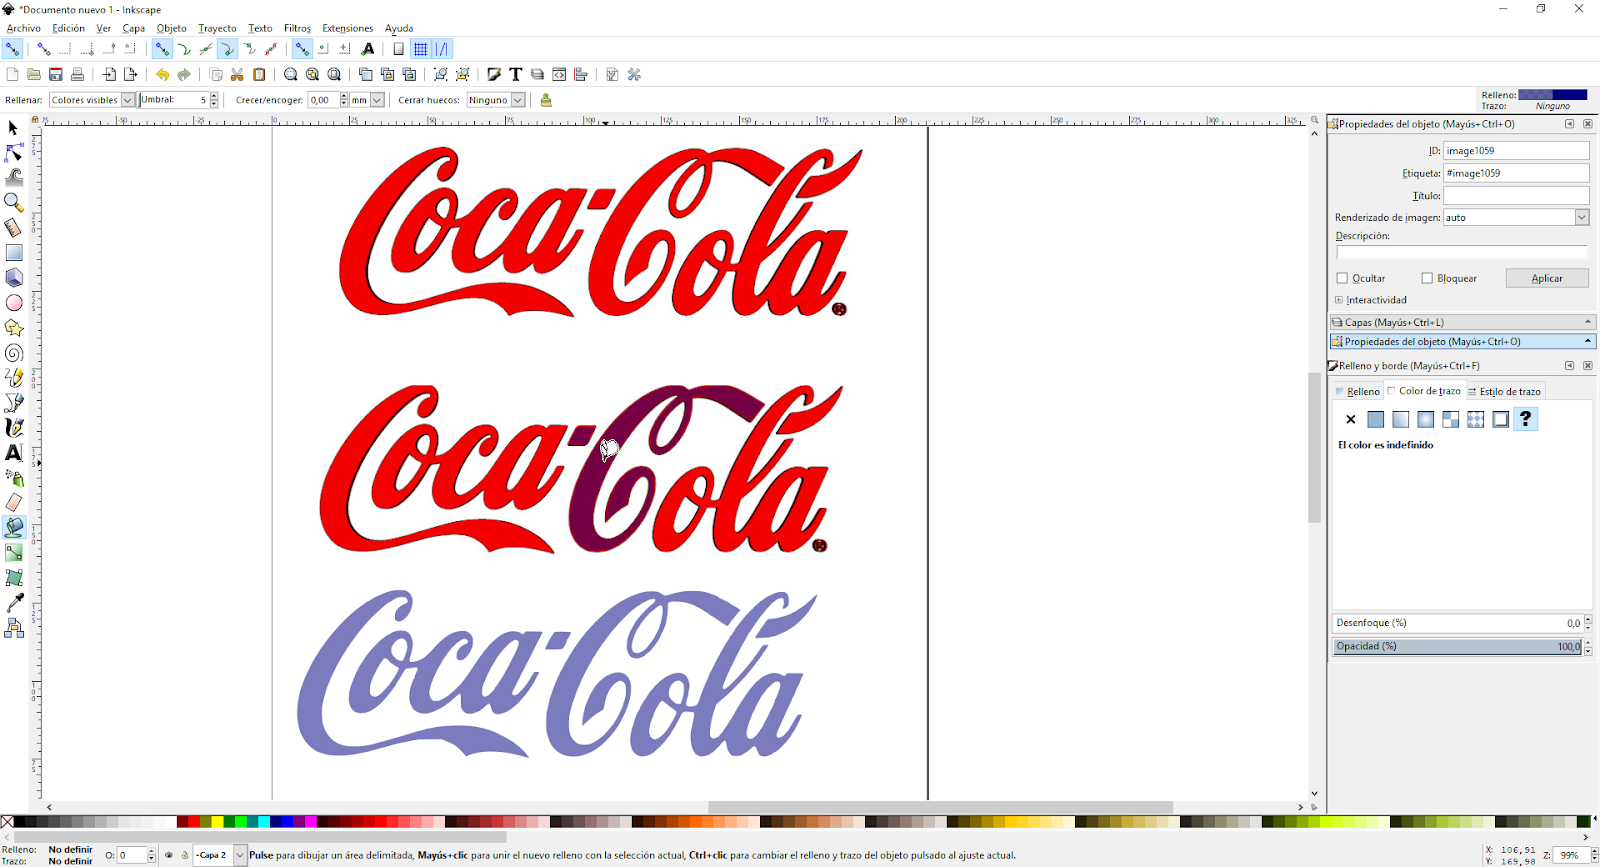Increase the Umbral threshold stepper
1600x867 pixels.
214,96
